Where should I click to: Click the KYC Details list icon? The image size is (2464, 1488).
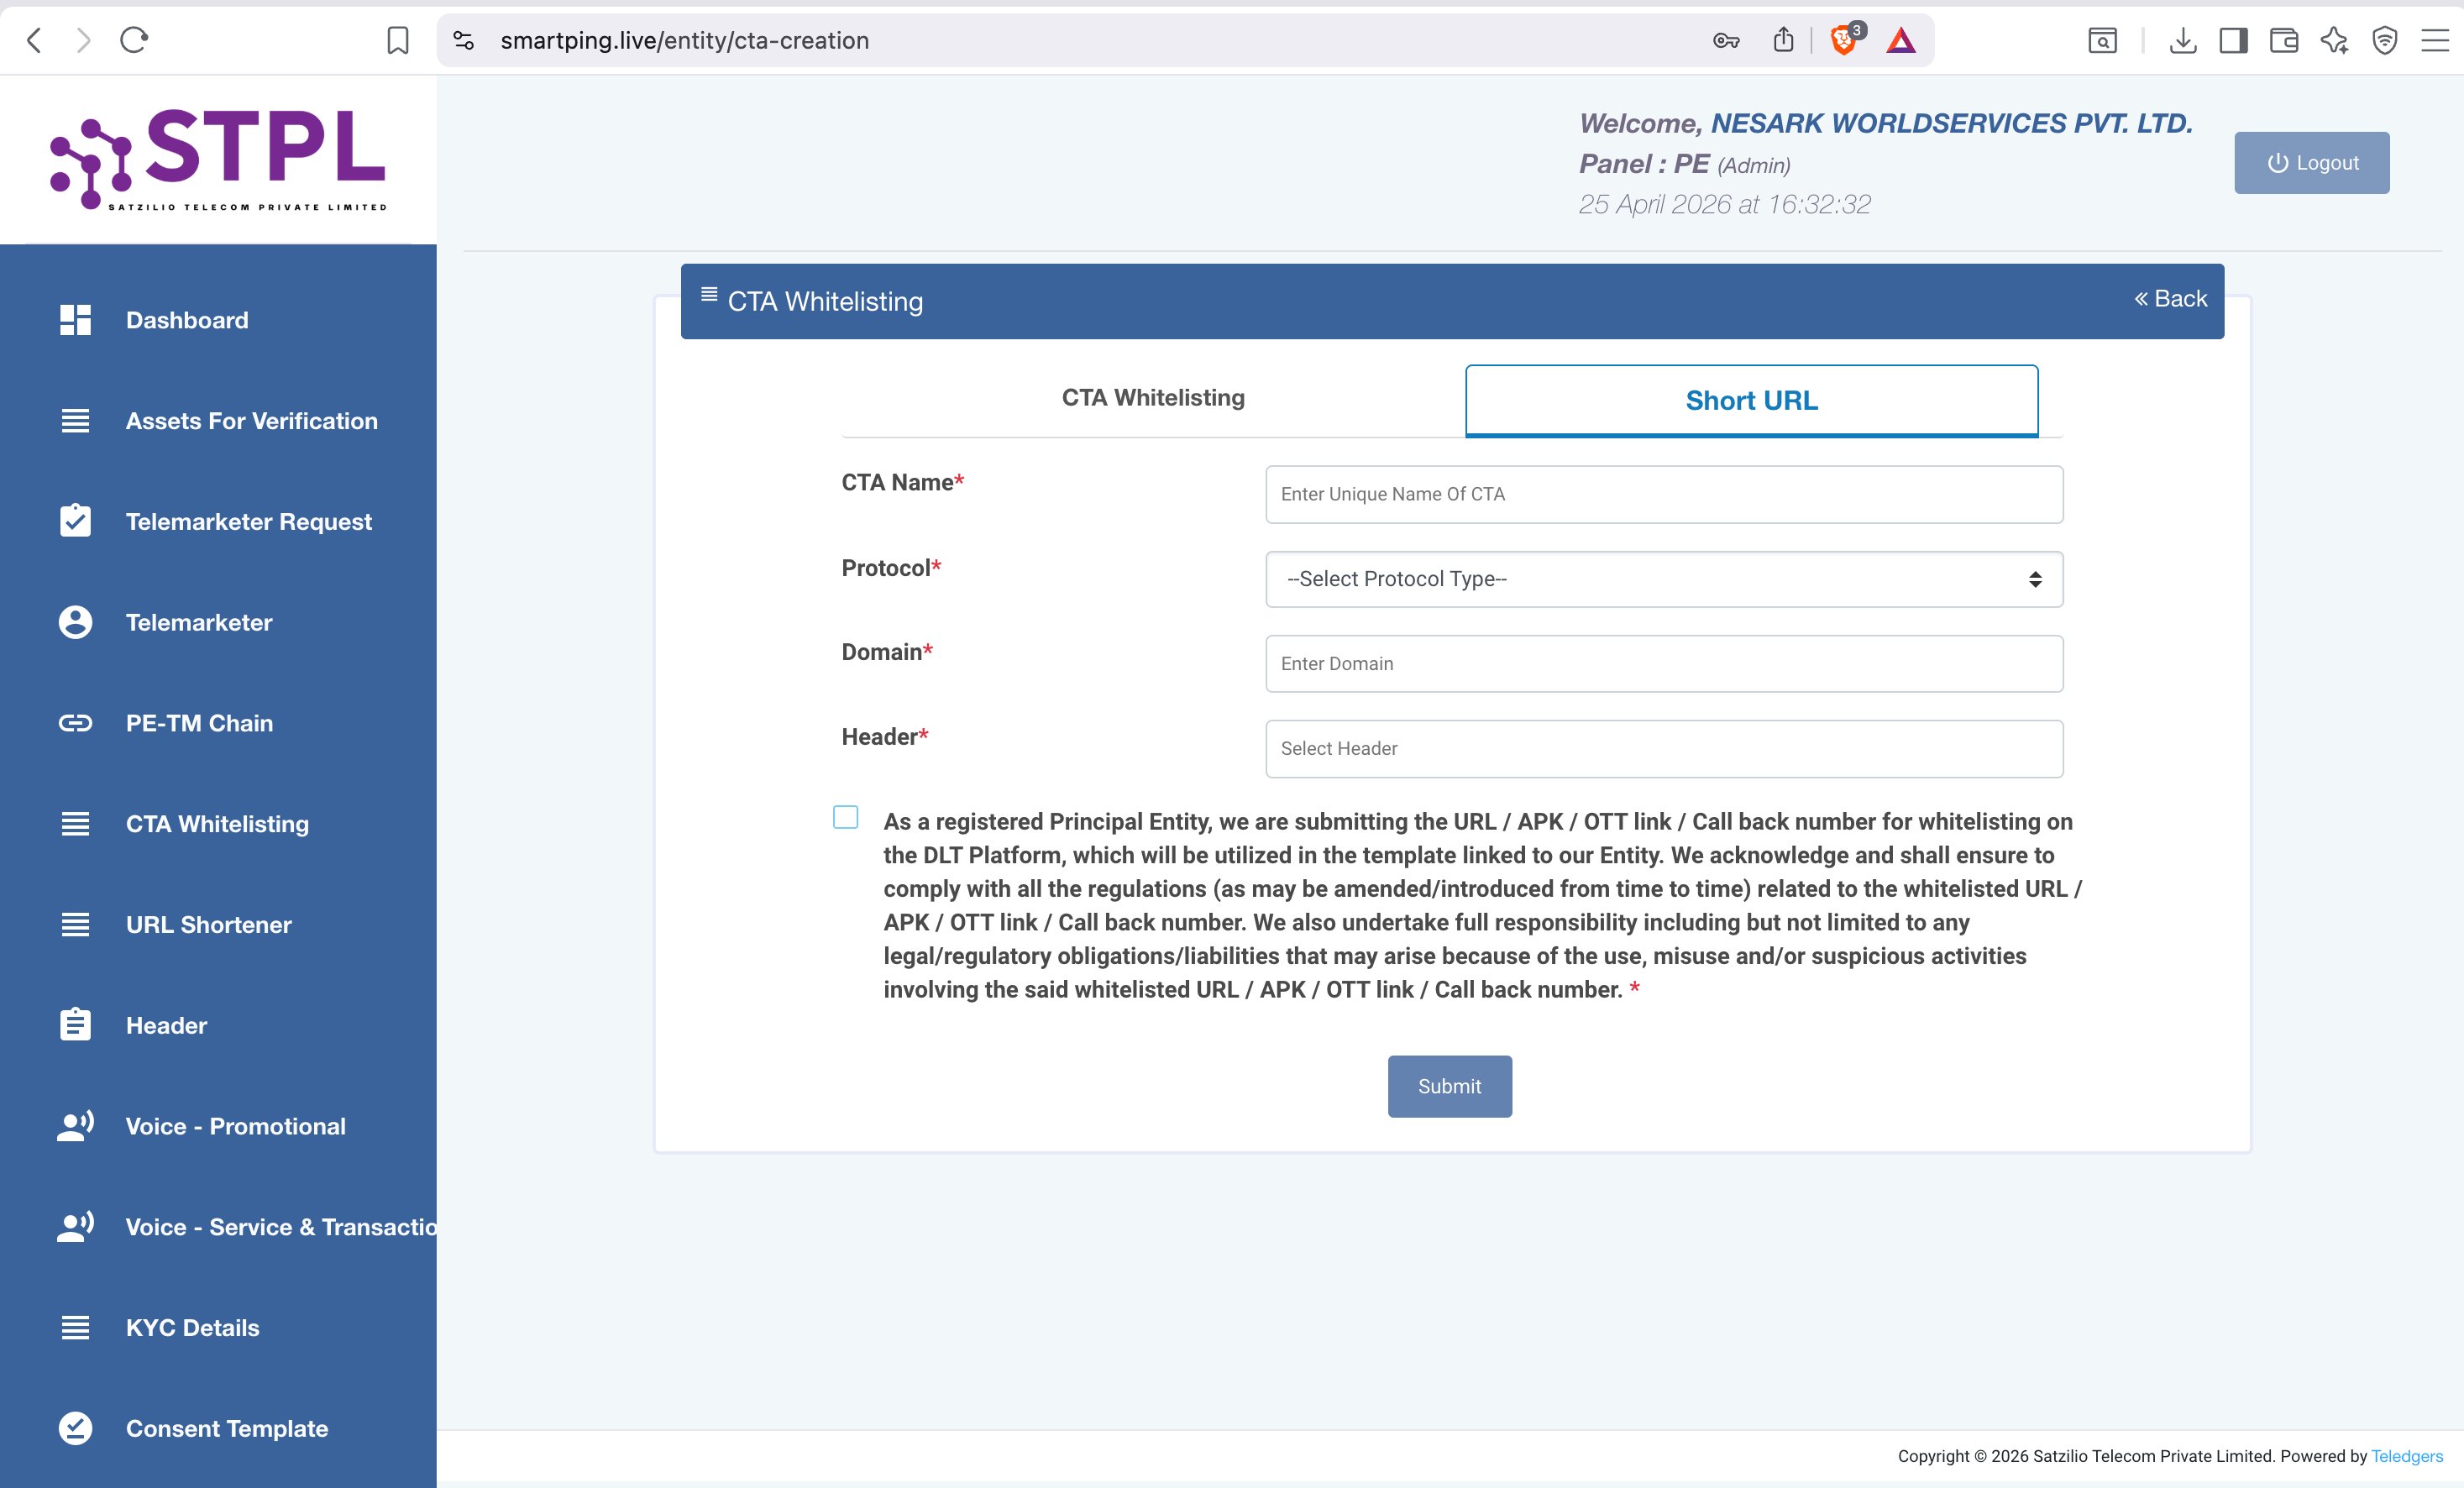(75, 1328)
